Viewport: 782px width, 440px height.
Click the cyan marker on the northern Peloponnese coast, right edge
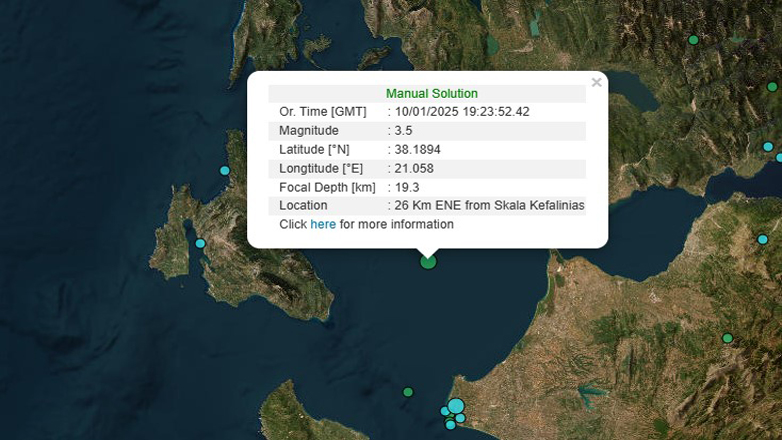click(x=763, y=239)
